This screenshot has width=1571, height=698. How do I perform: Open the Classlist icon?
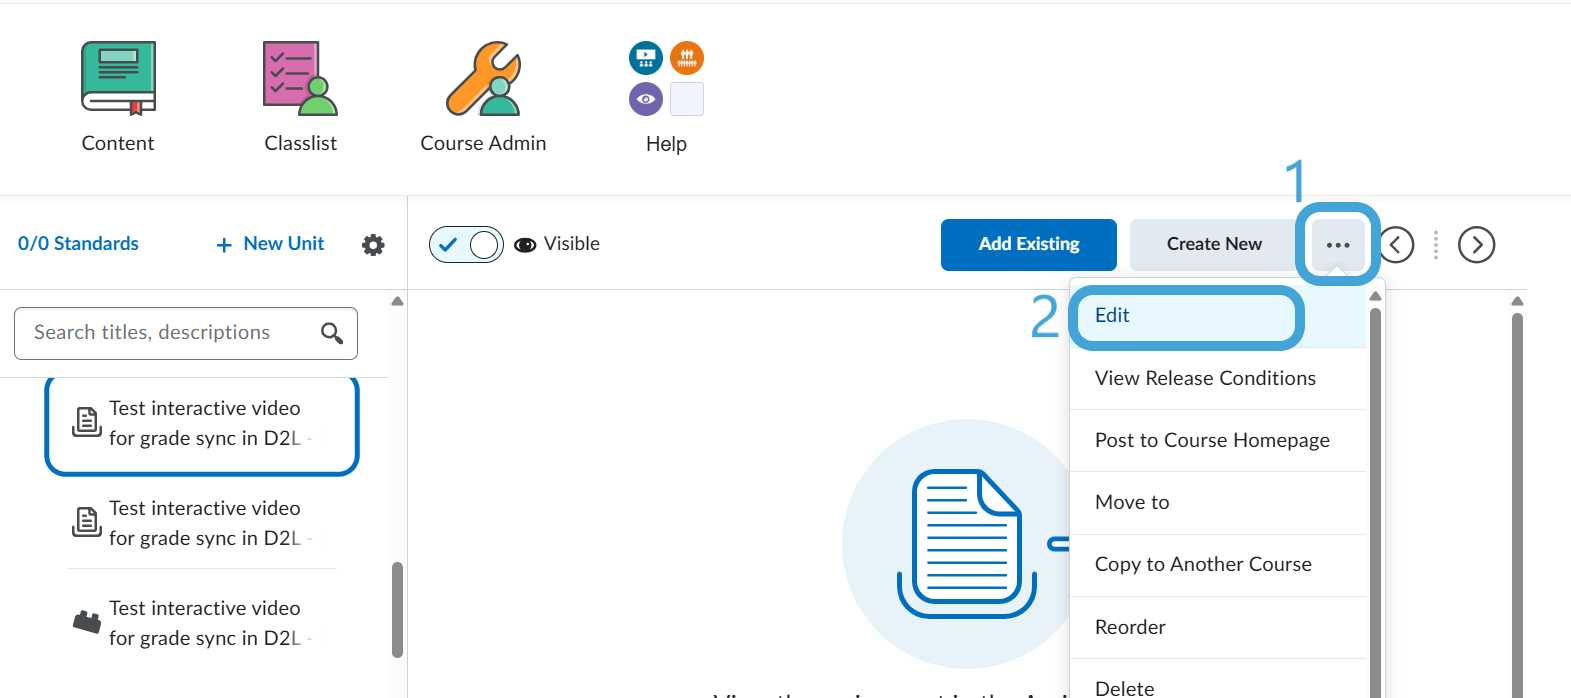click(x=300, y=79)
